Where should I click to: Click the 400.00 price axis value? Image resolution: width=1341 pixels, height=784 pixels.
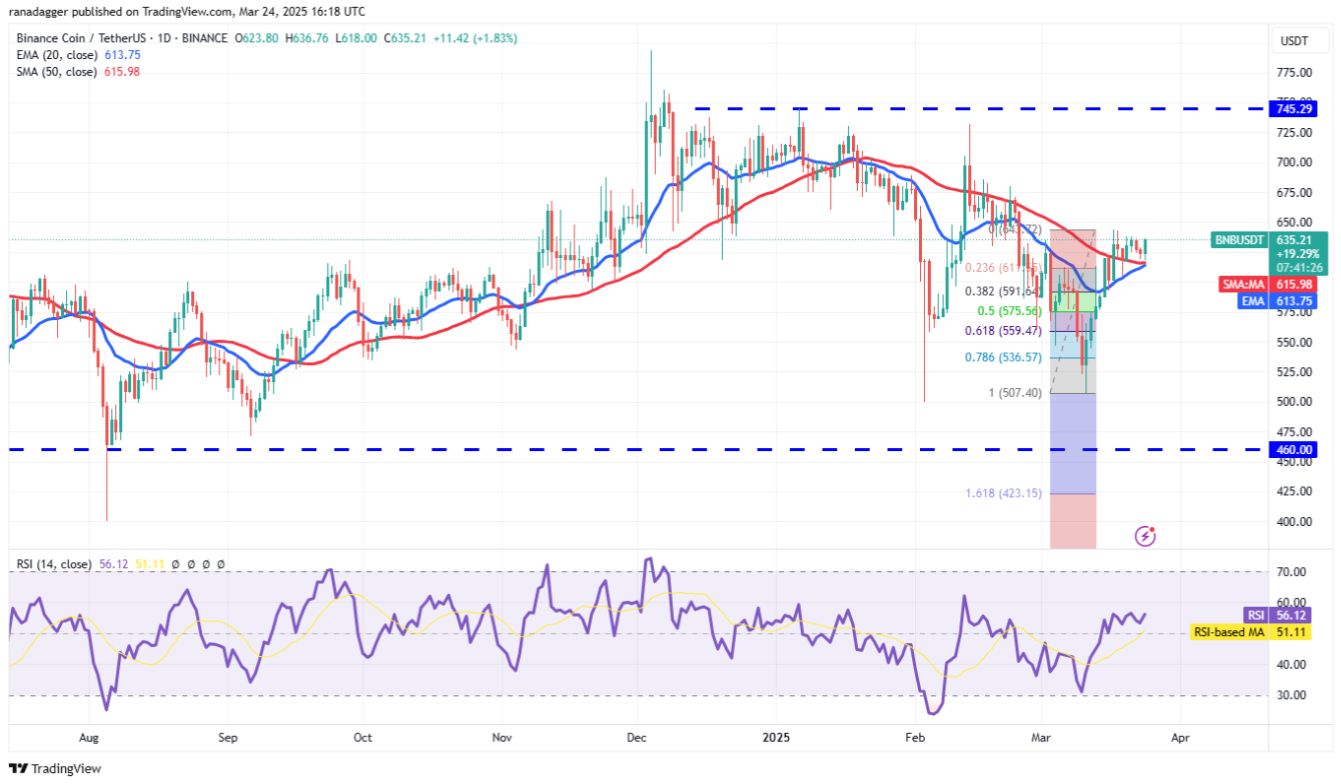[x=1295, y=522]
